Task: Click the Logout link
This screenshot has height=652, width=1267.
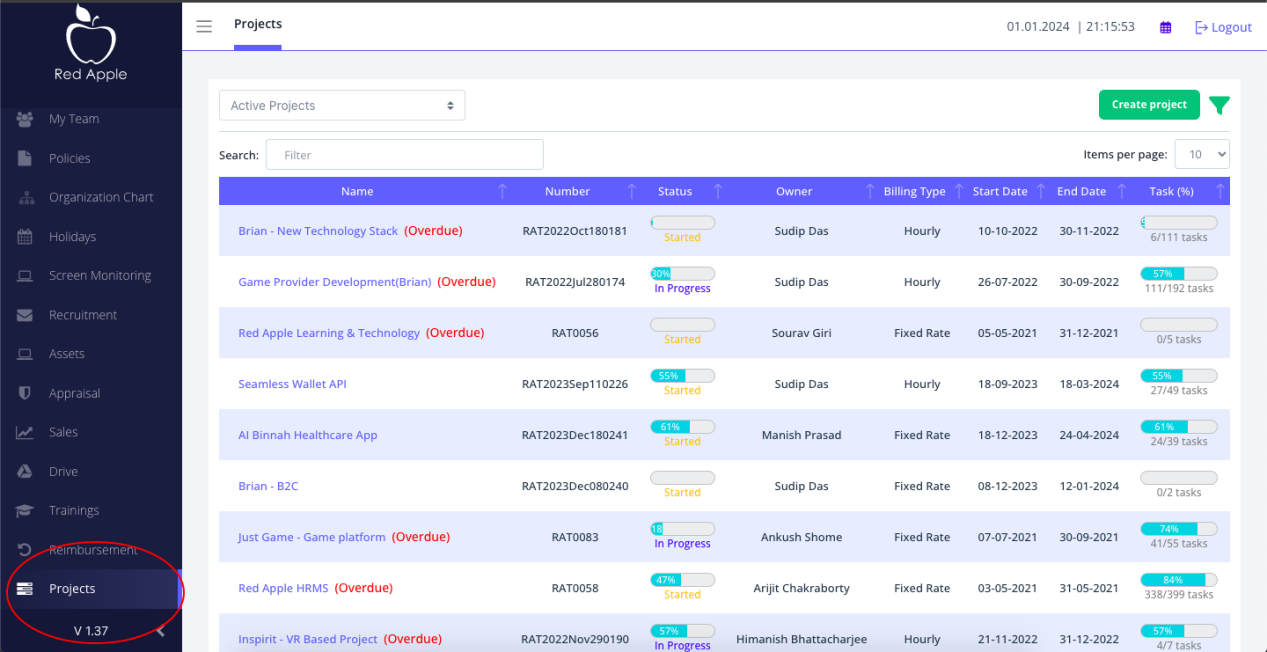Action: click(1223, 27)
